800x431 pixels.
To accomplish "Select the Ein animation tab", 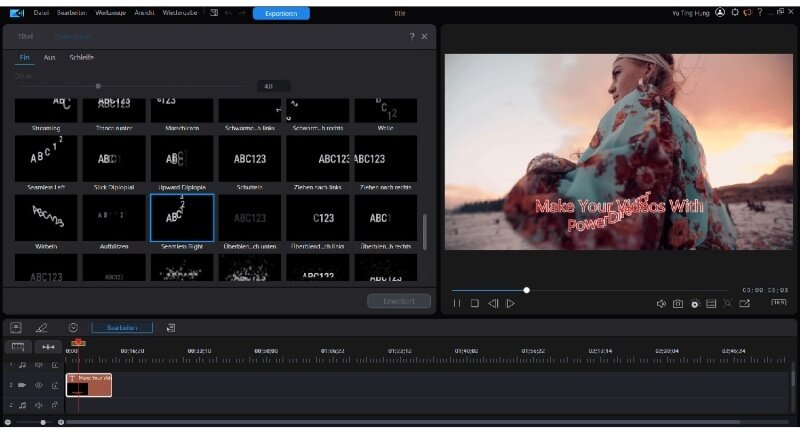I will 24,58.
